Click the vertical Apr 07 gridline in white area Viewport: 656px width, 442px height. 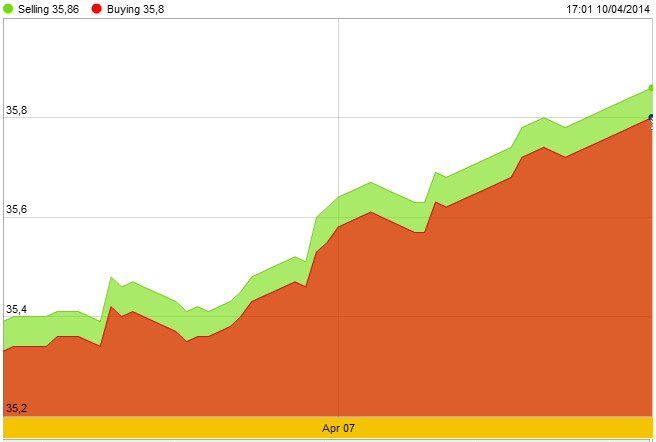(339, 100)
